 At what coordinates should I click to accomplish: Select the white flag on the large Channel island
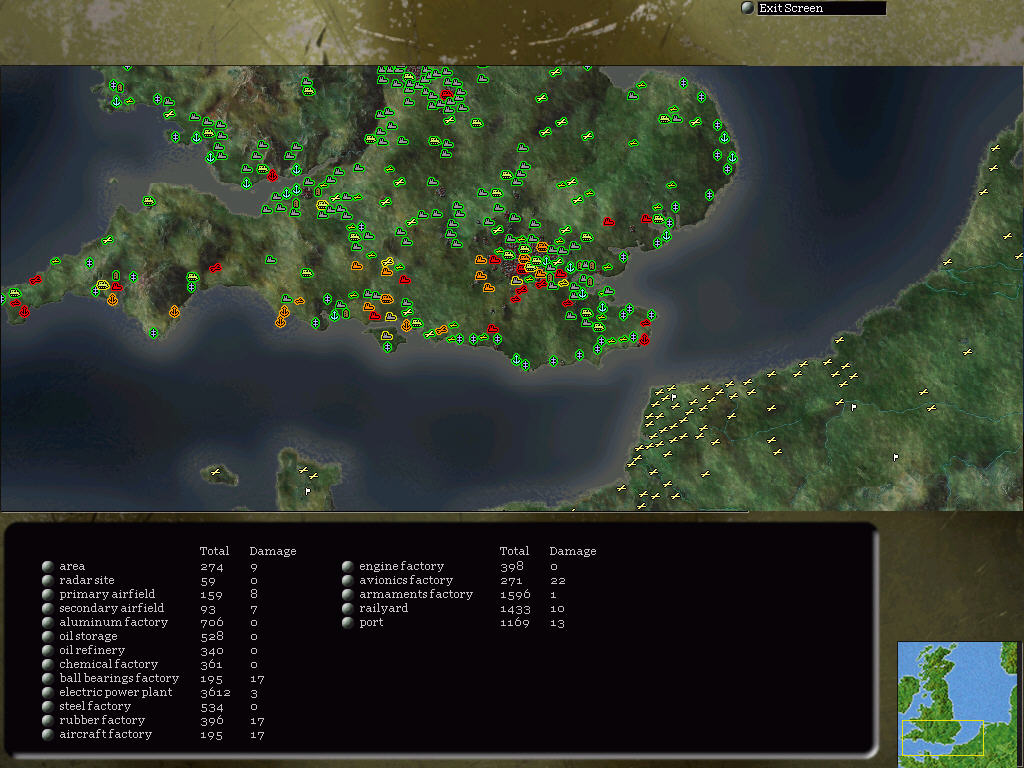coord(308,490)
